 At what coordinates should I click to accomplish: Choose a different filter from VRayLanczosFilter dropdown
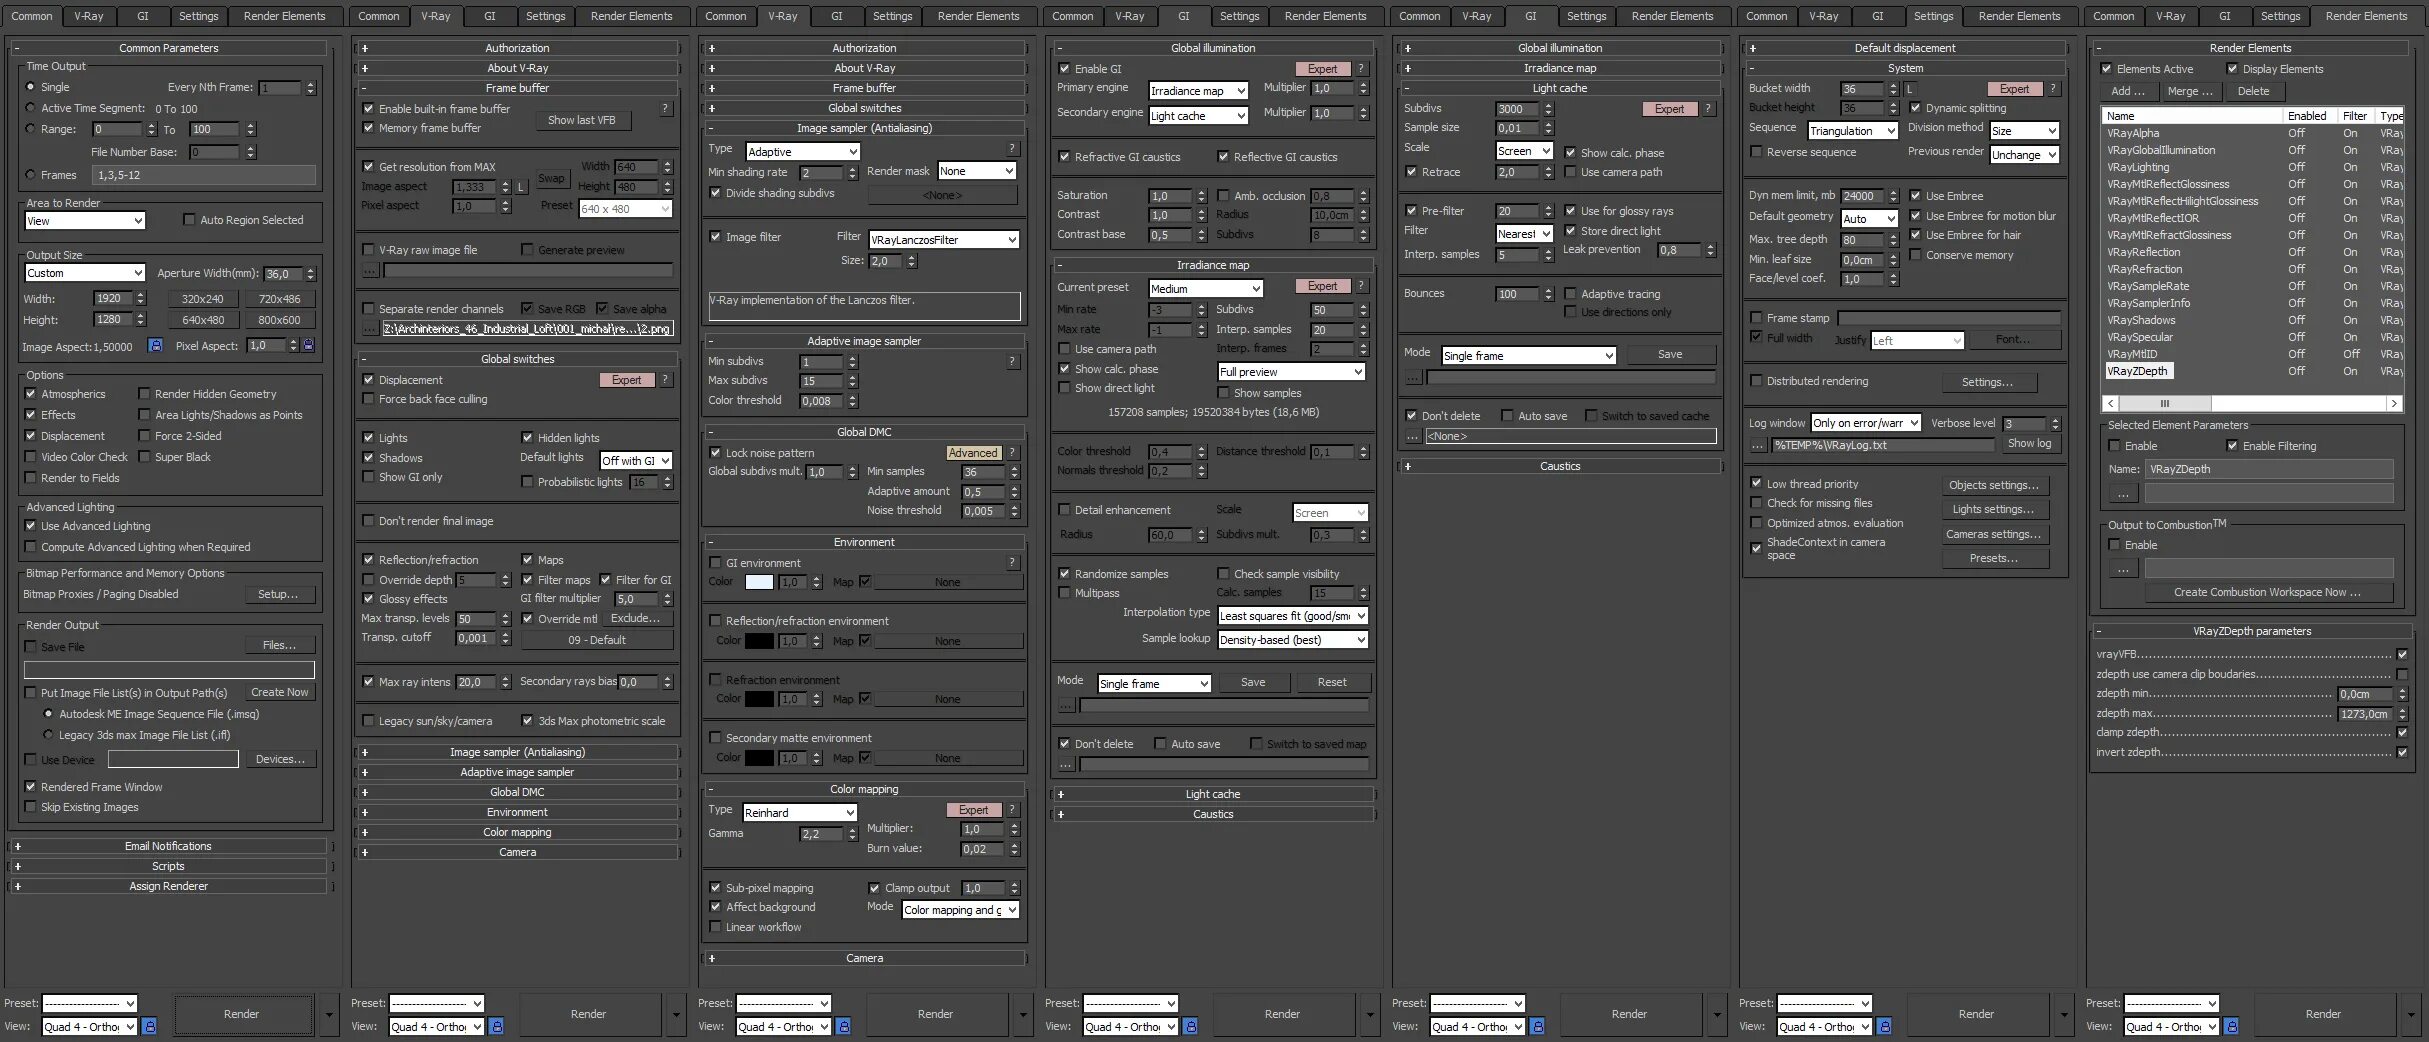pyautogui.click(x=944, y=240)
